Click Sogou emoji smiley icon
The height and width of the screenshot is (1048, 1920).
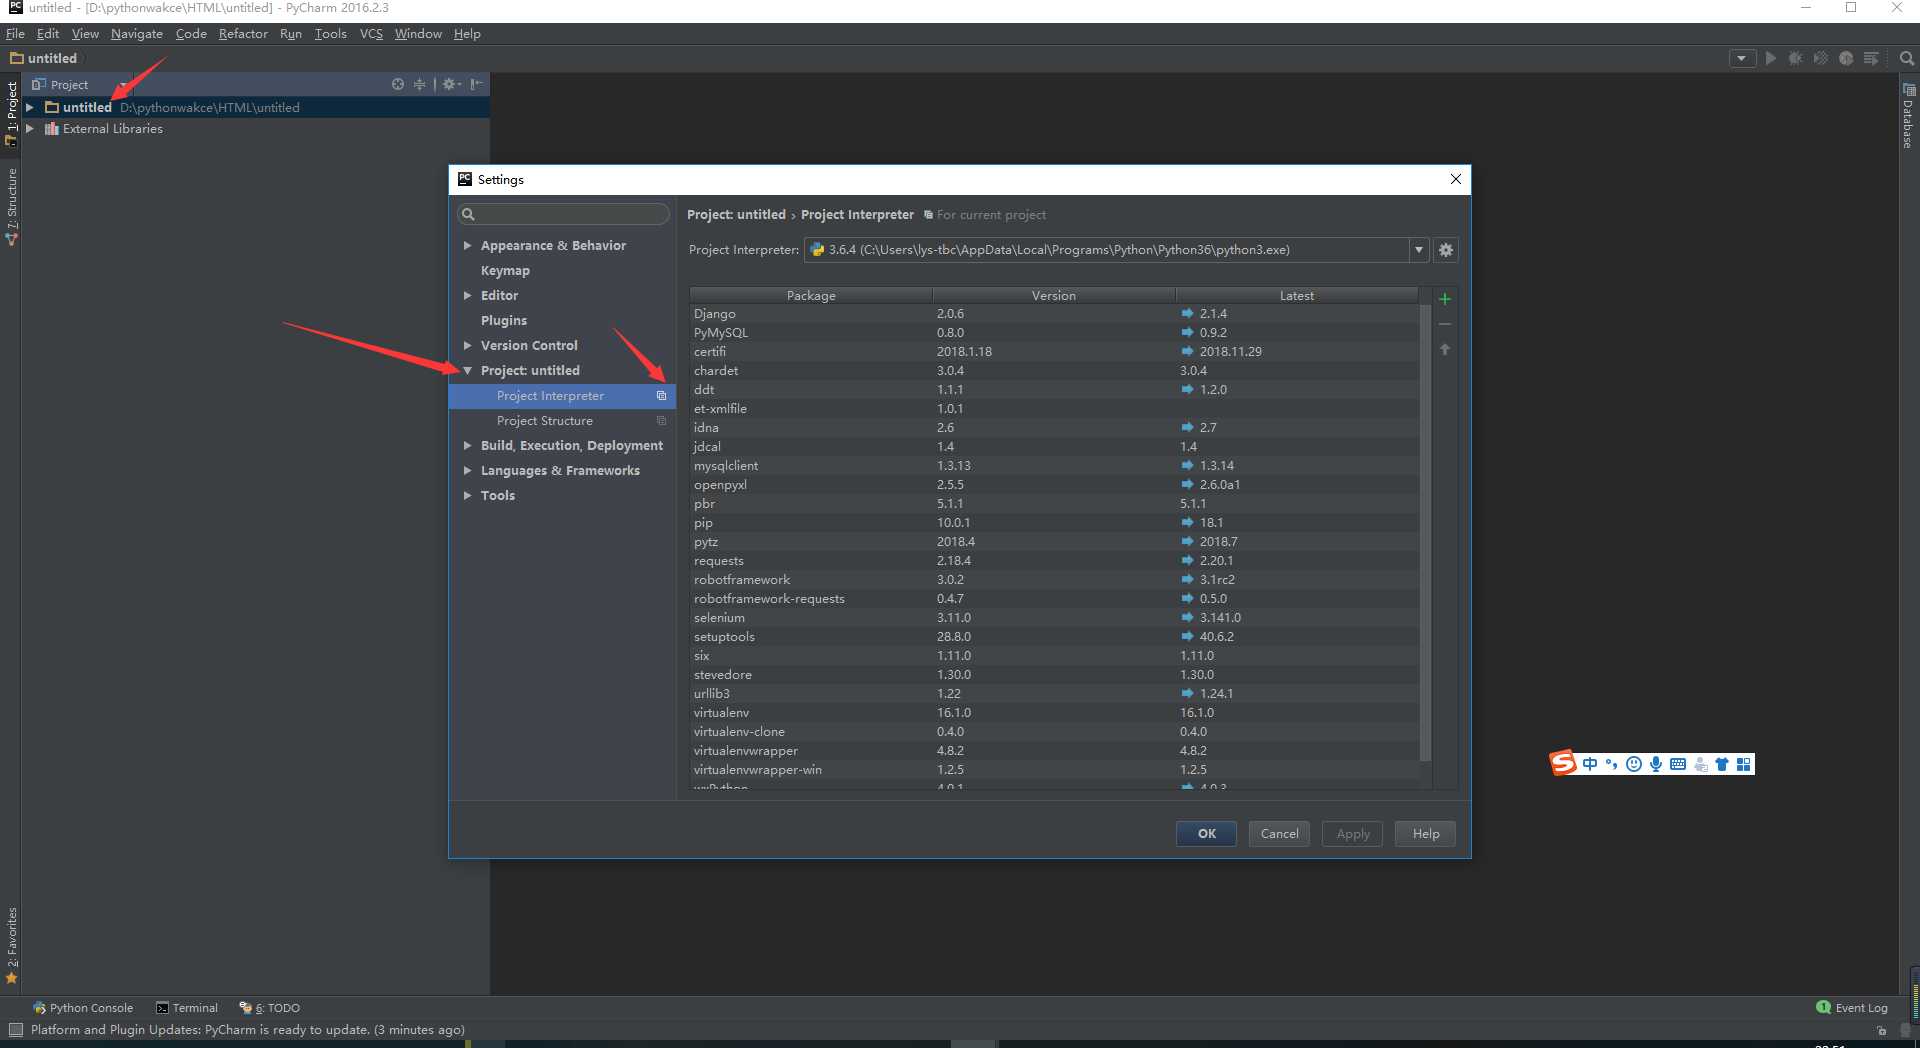[1634, 764]
